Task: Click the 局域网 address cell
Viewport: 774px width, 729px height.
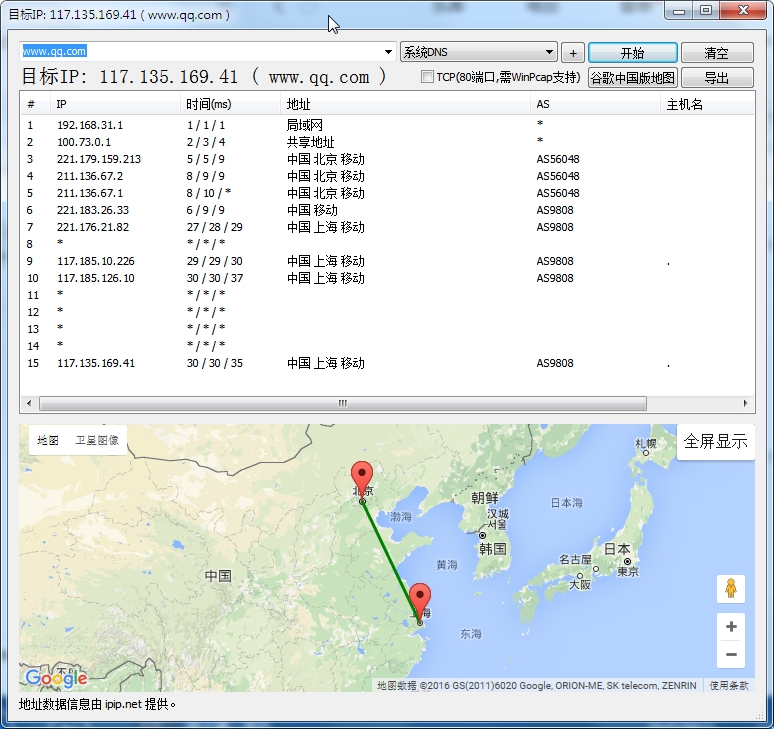Action: (x=305, y=125)
